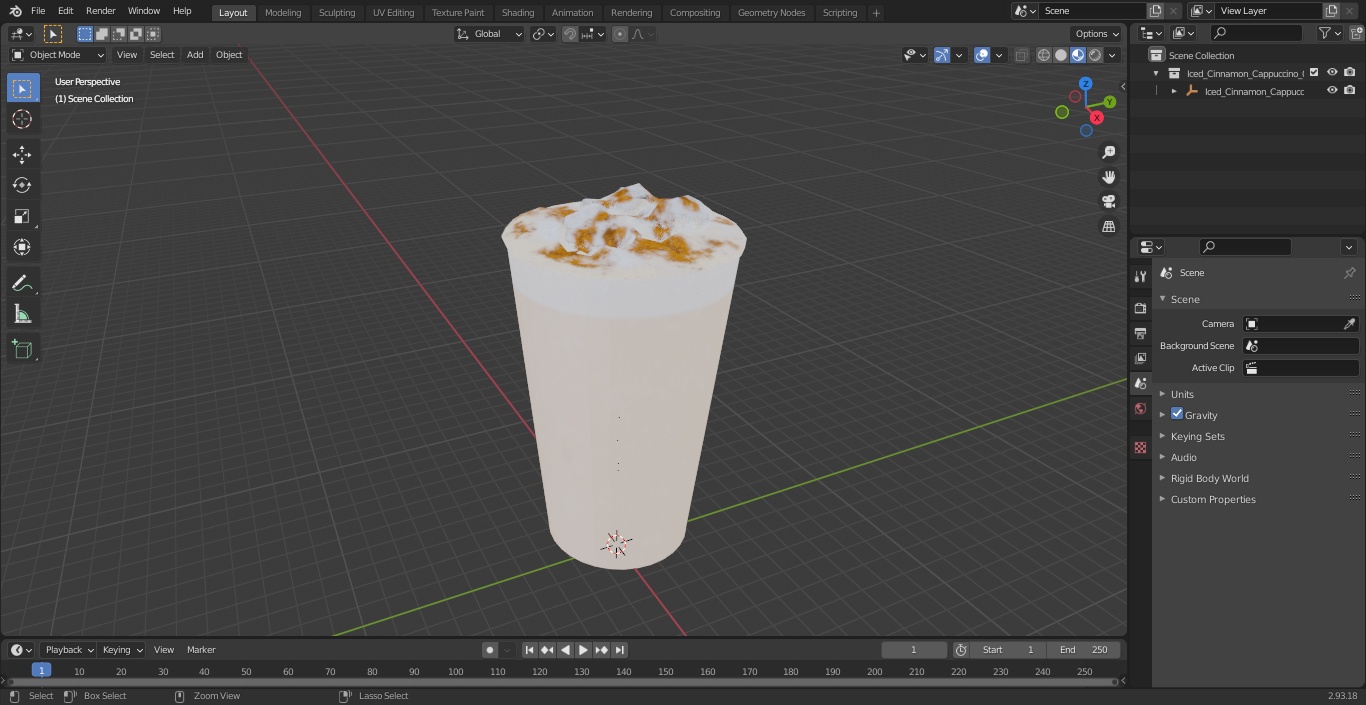The height and width of the screenshot is (705, 1366).
Task: Switch to solid viewport shading
Action: (x=1061, y=55)
